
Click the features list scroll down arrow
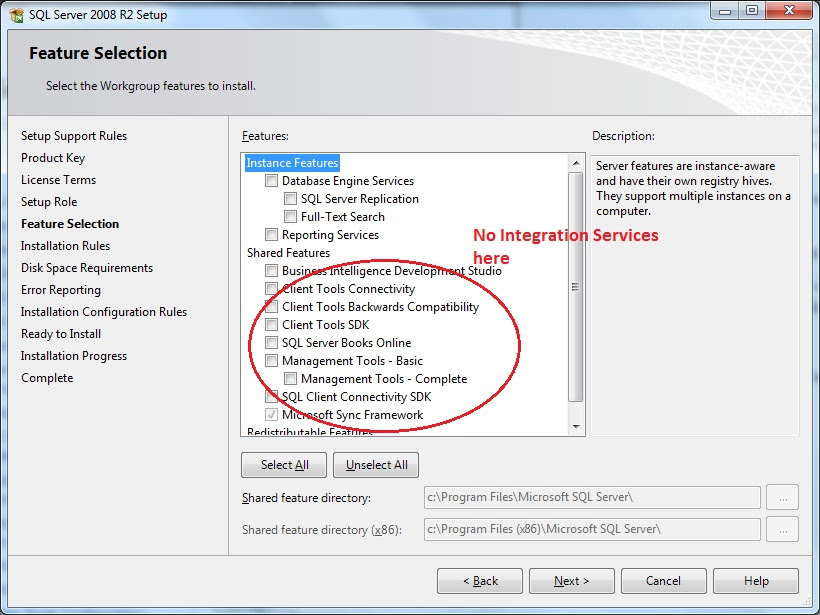[576, 427]
